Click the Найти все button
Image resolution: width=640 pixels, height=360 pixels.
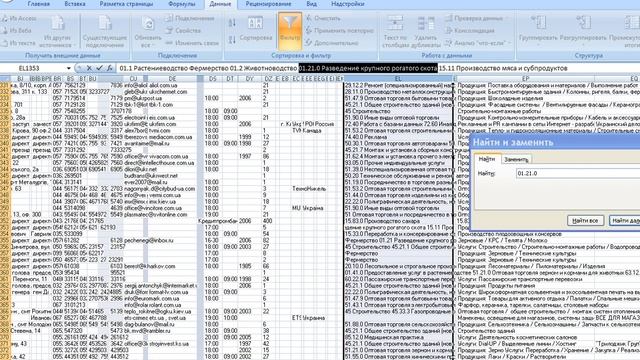(x=585, y=220)
